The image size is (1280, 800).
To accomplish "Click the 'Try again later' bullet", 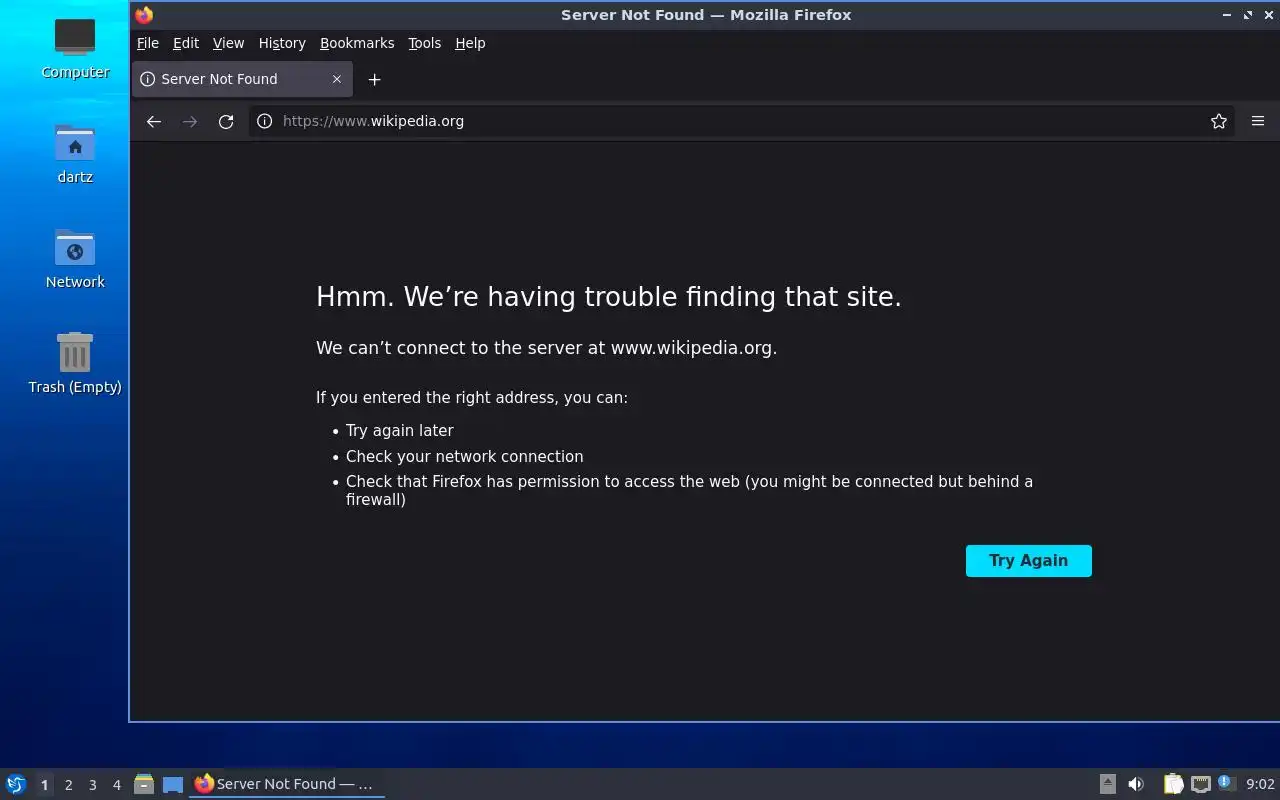I will point(399,431).
